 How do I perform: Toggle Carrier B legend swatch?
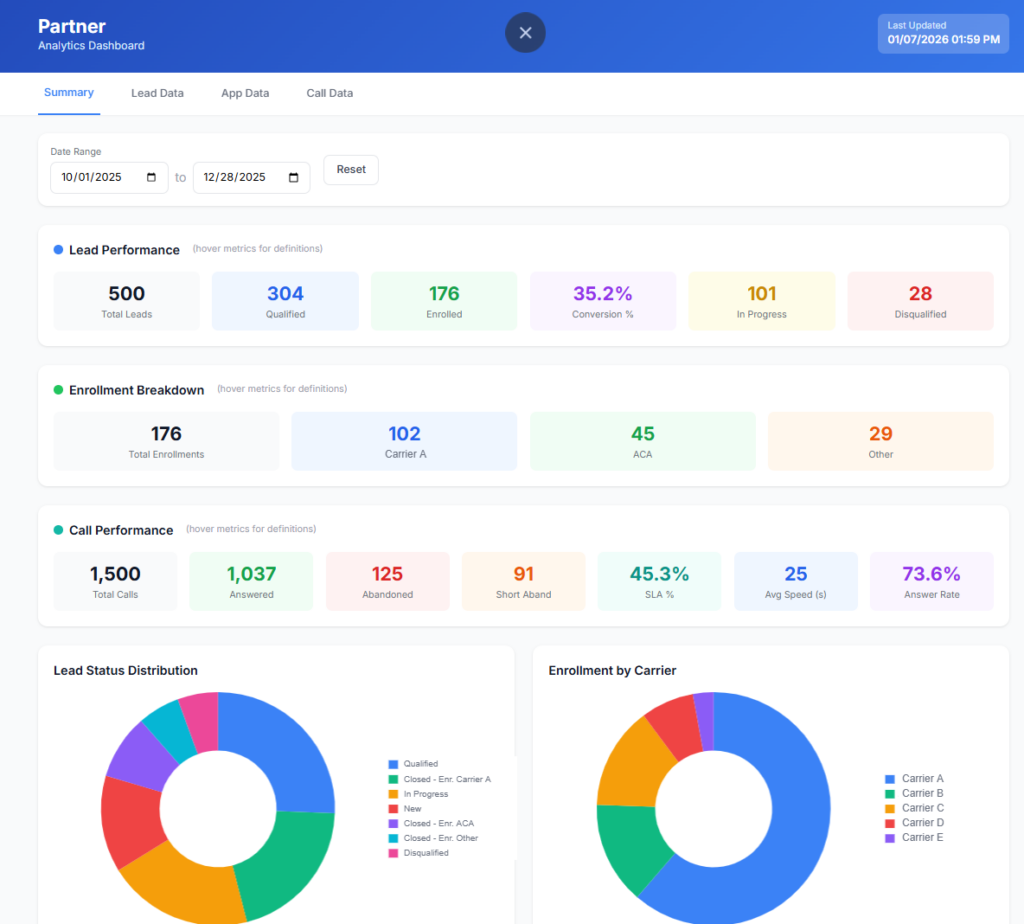pyautogui.click(x=889, y=793)
